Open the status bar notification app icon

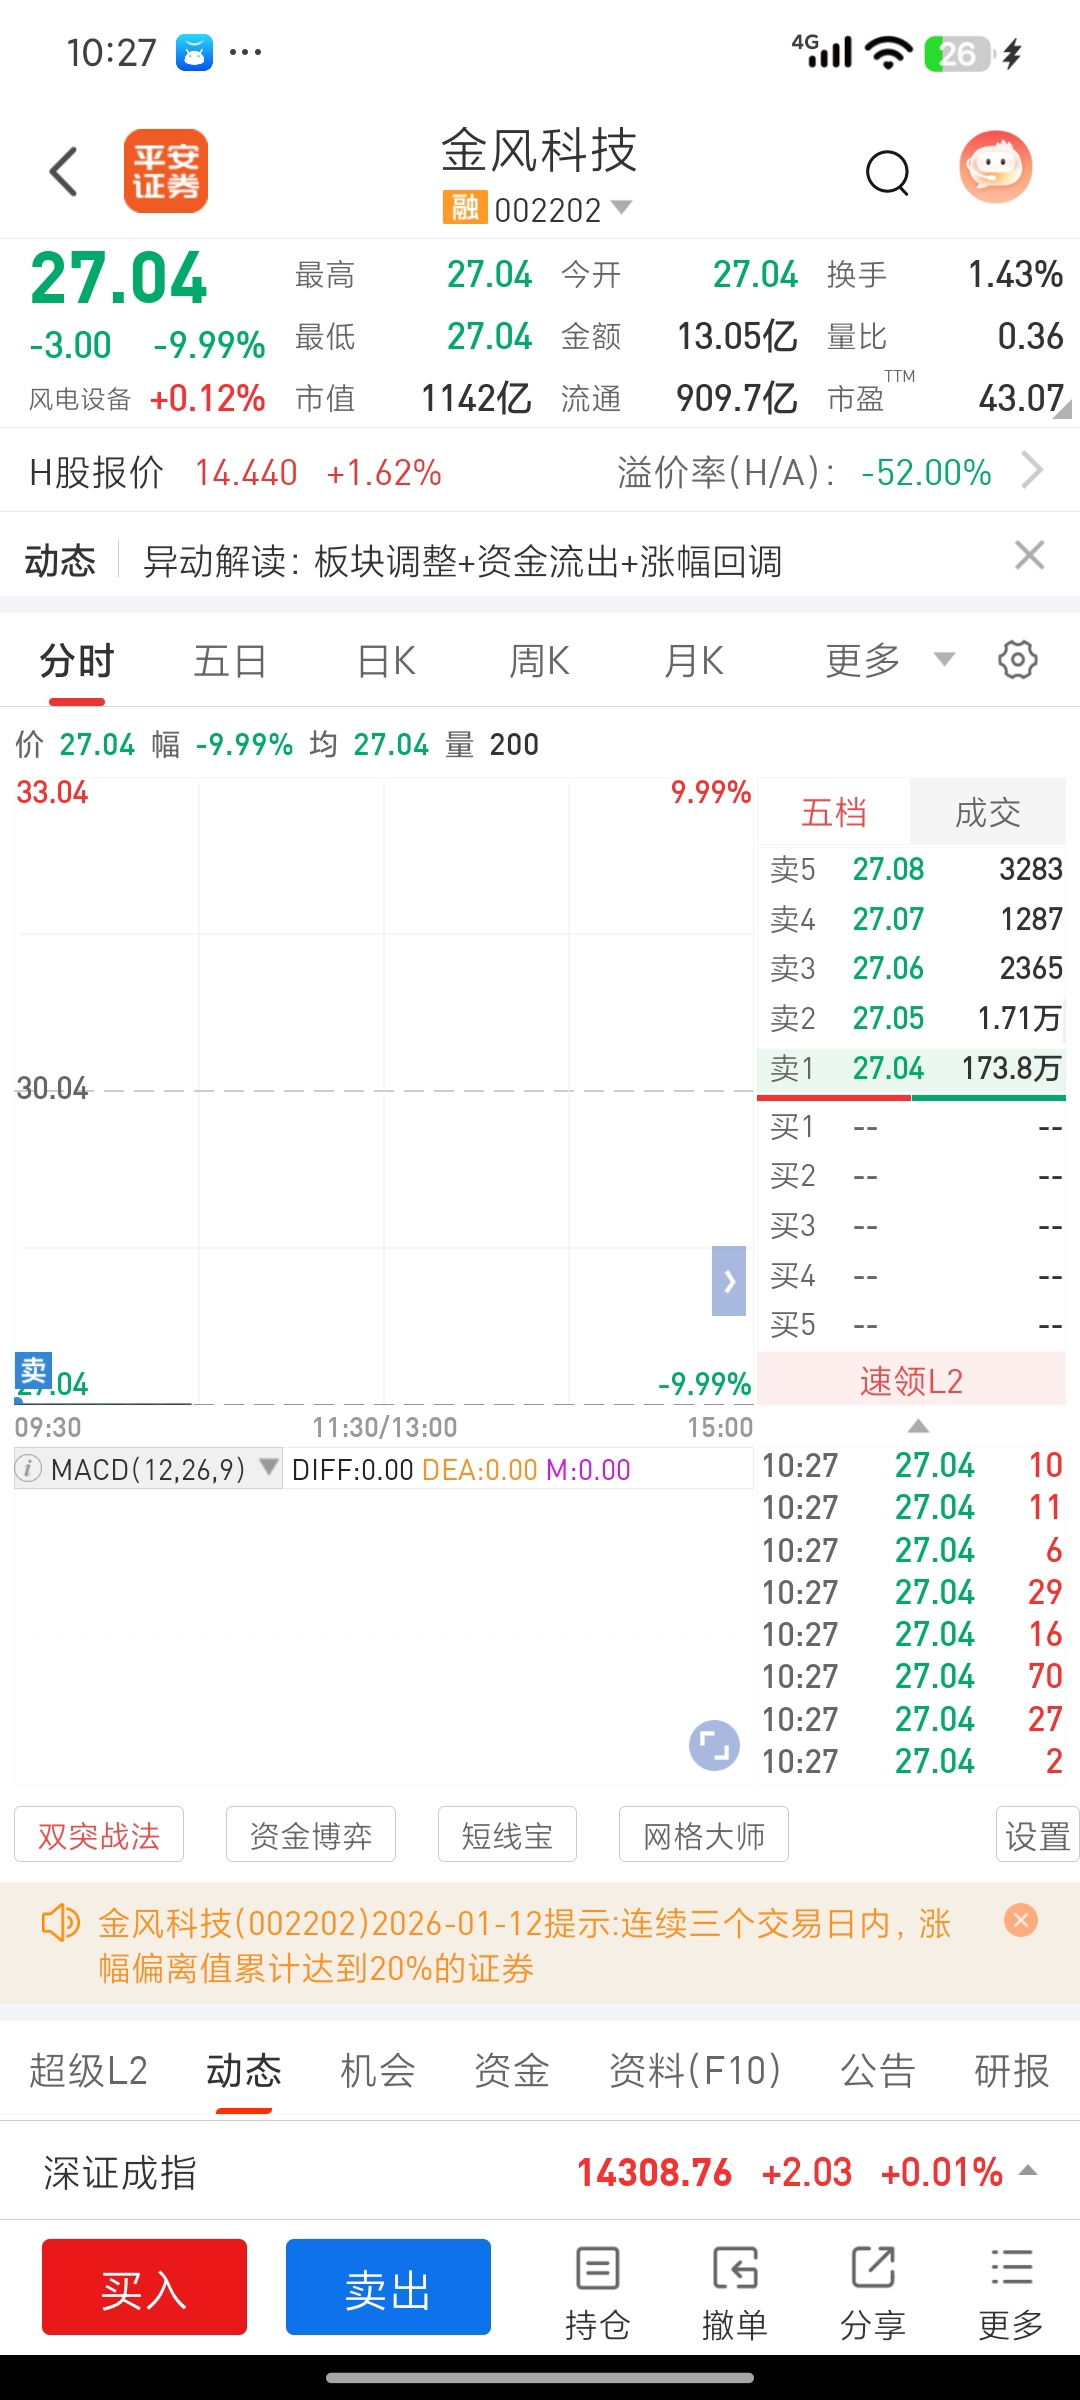(194, 52)
